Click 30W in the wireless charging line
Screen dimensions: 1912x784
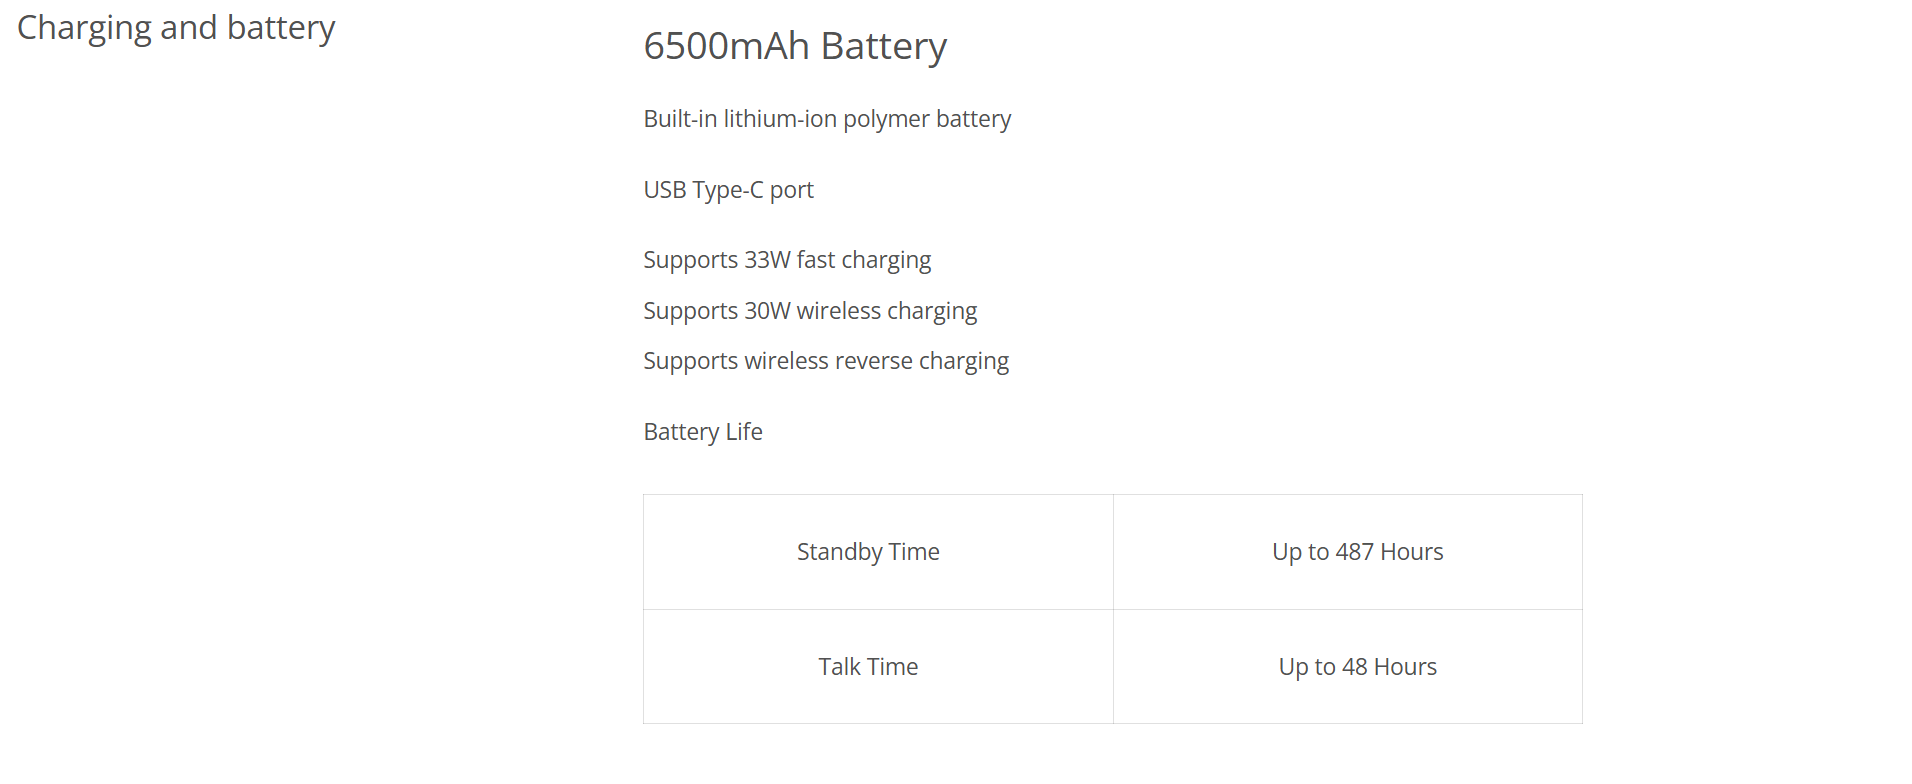pos(767,311)
